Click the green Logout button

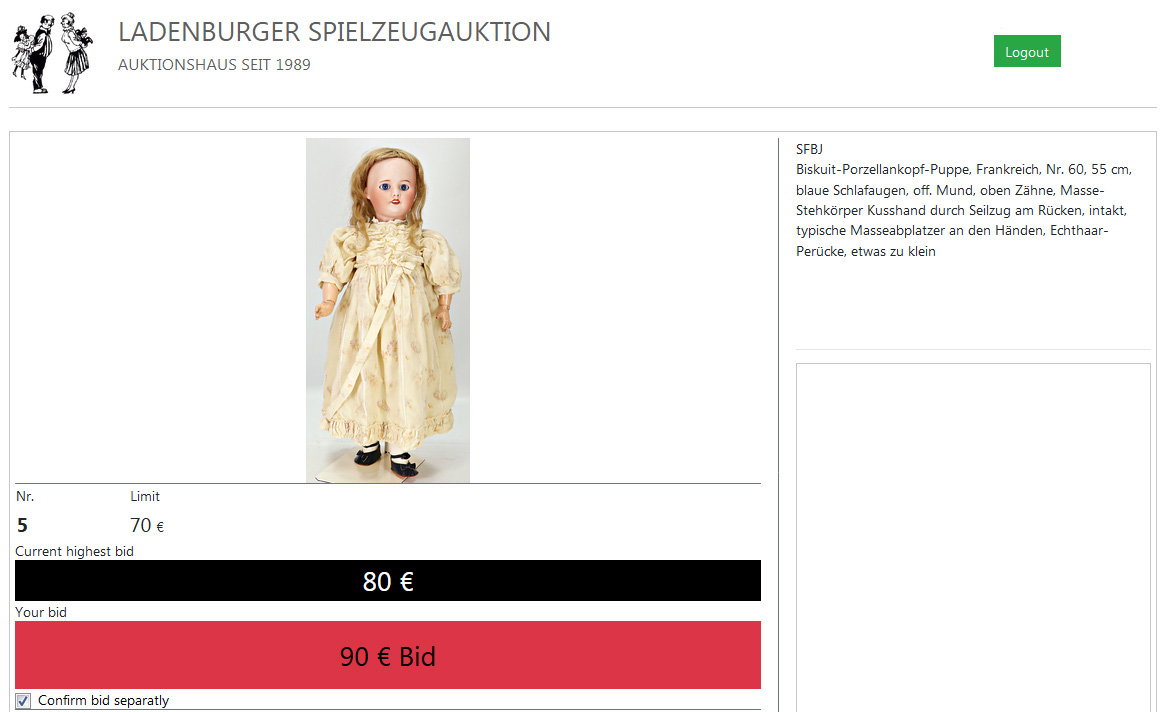pyautogui.click(x=1027, y=51)
